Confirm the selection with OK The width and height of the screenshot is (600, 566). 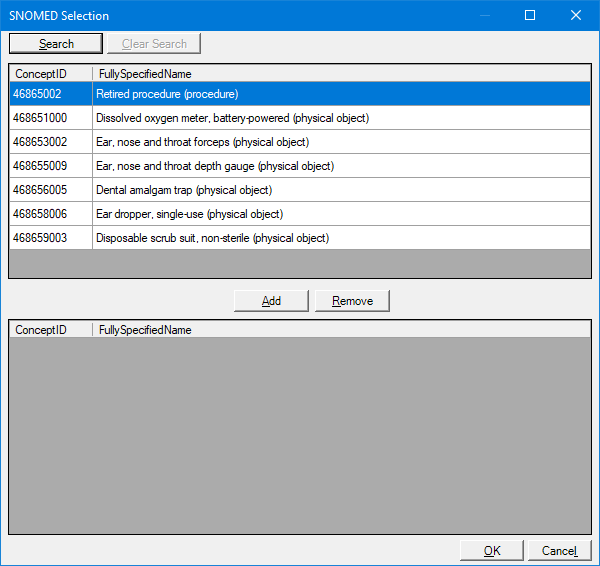tap(492, 551)
